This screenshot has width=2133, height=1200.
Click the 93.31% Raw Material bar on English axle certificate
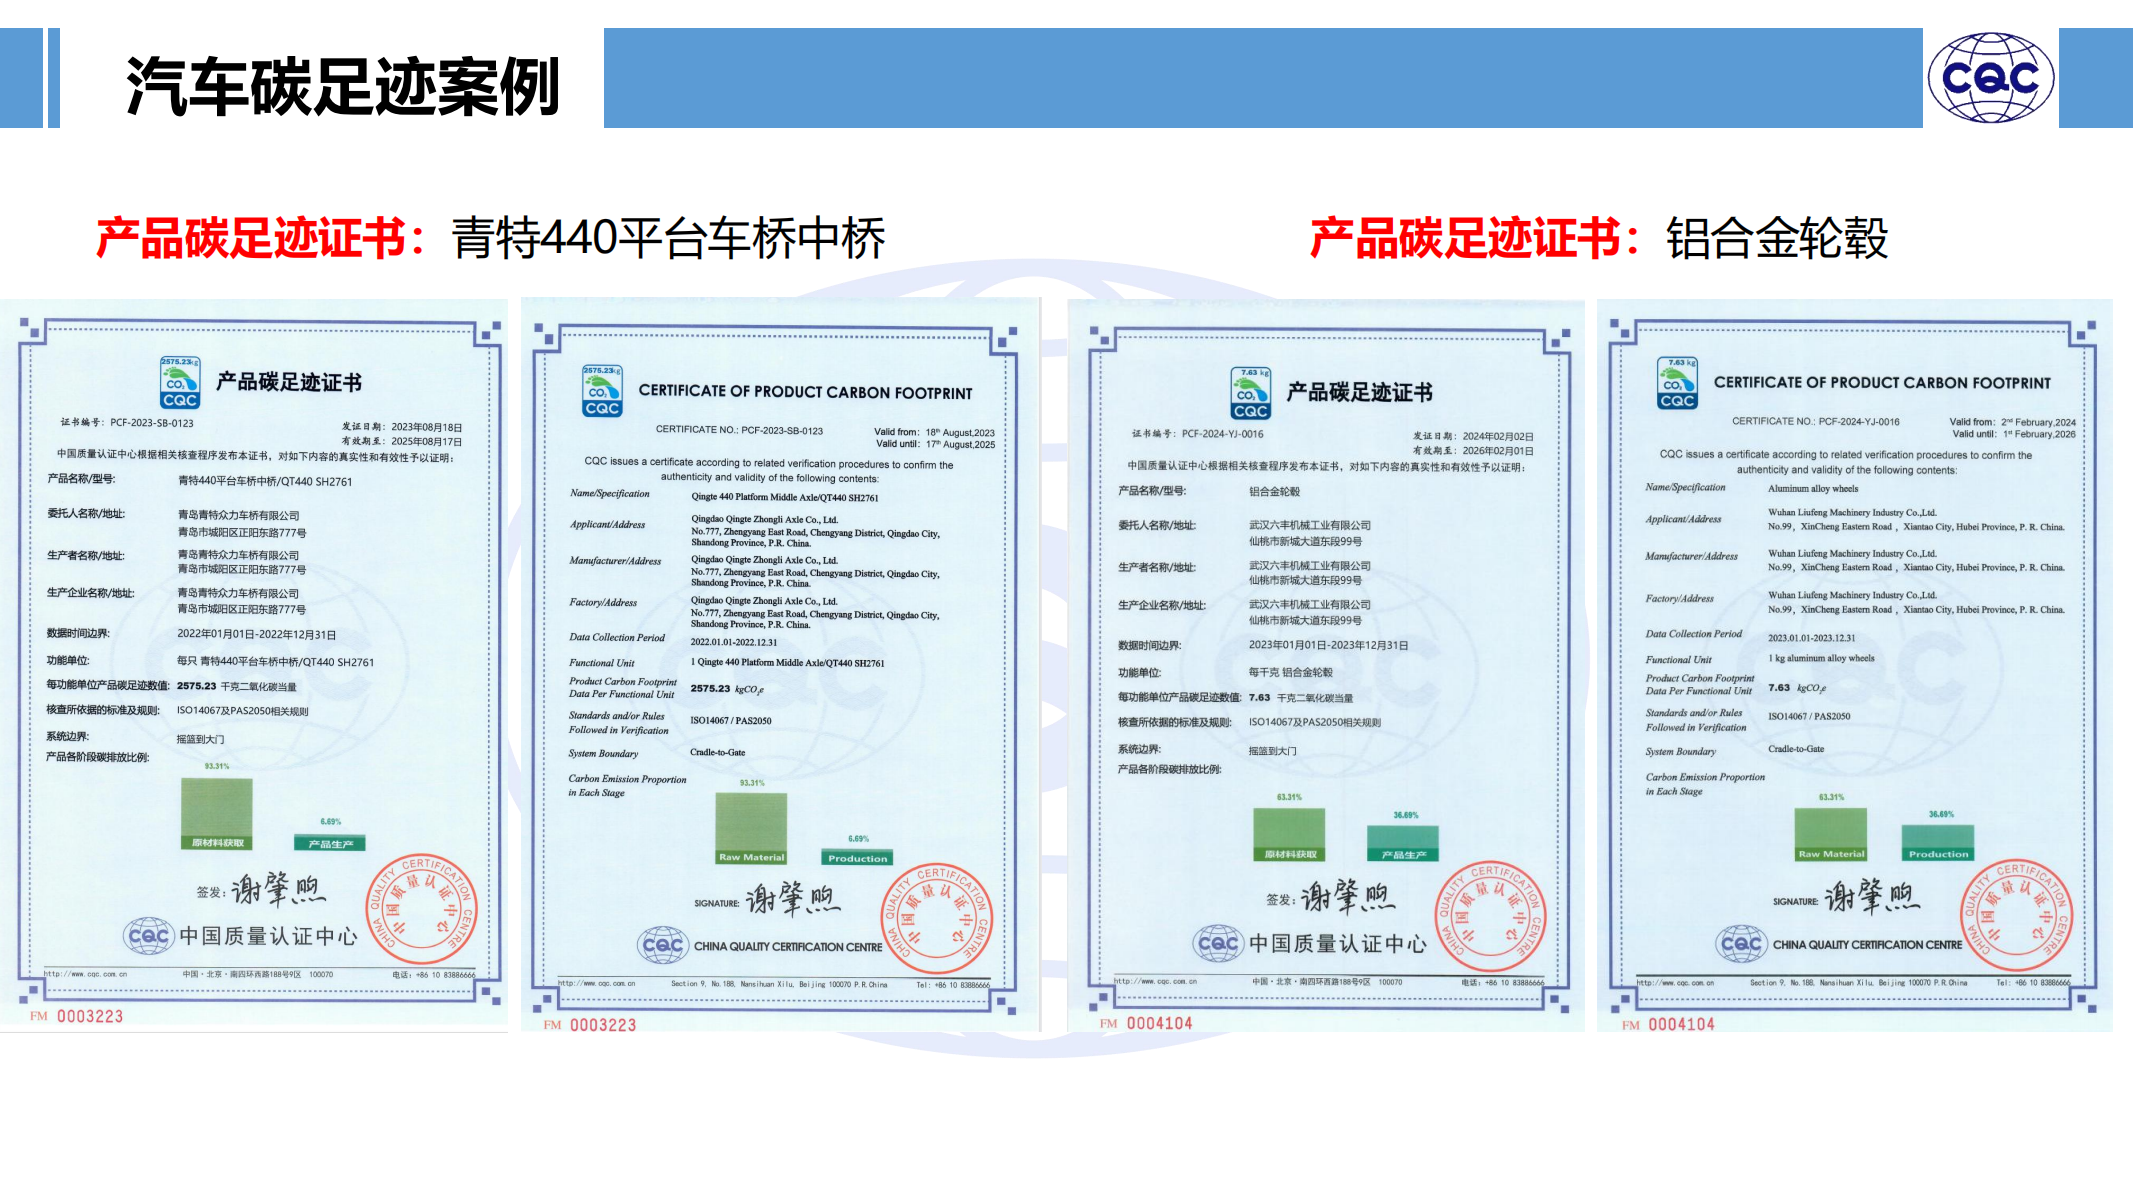752,828
